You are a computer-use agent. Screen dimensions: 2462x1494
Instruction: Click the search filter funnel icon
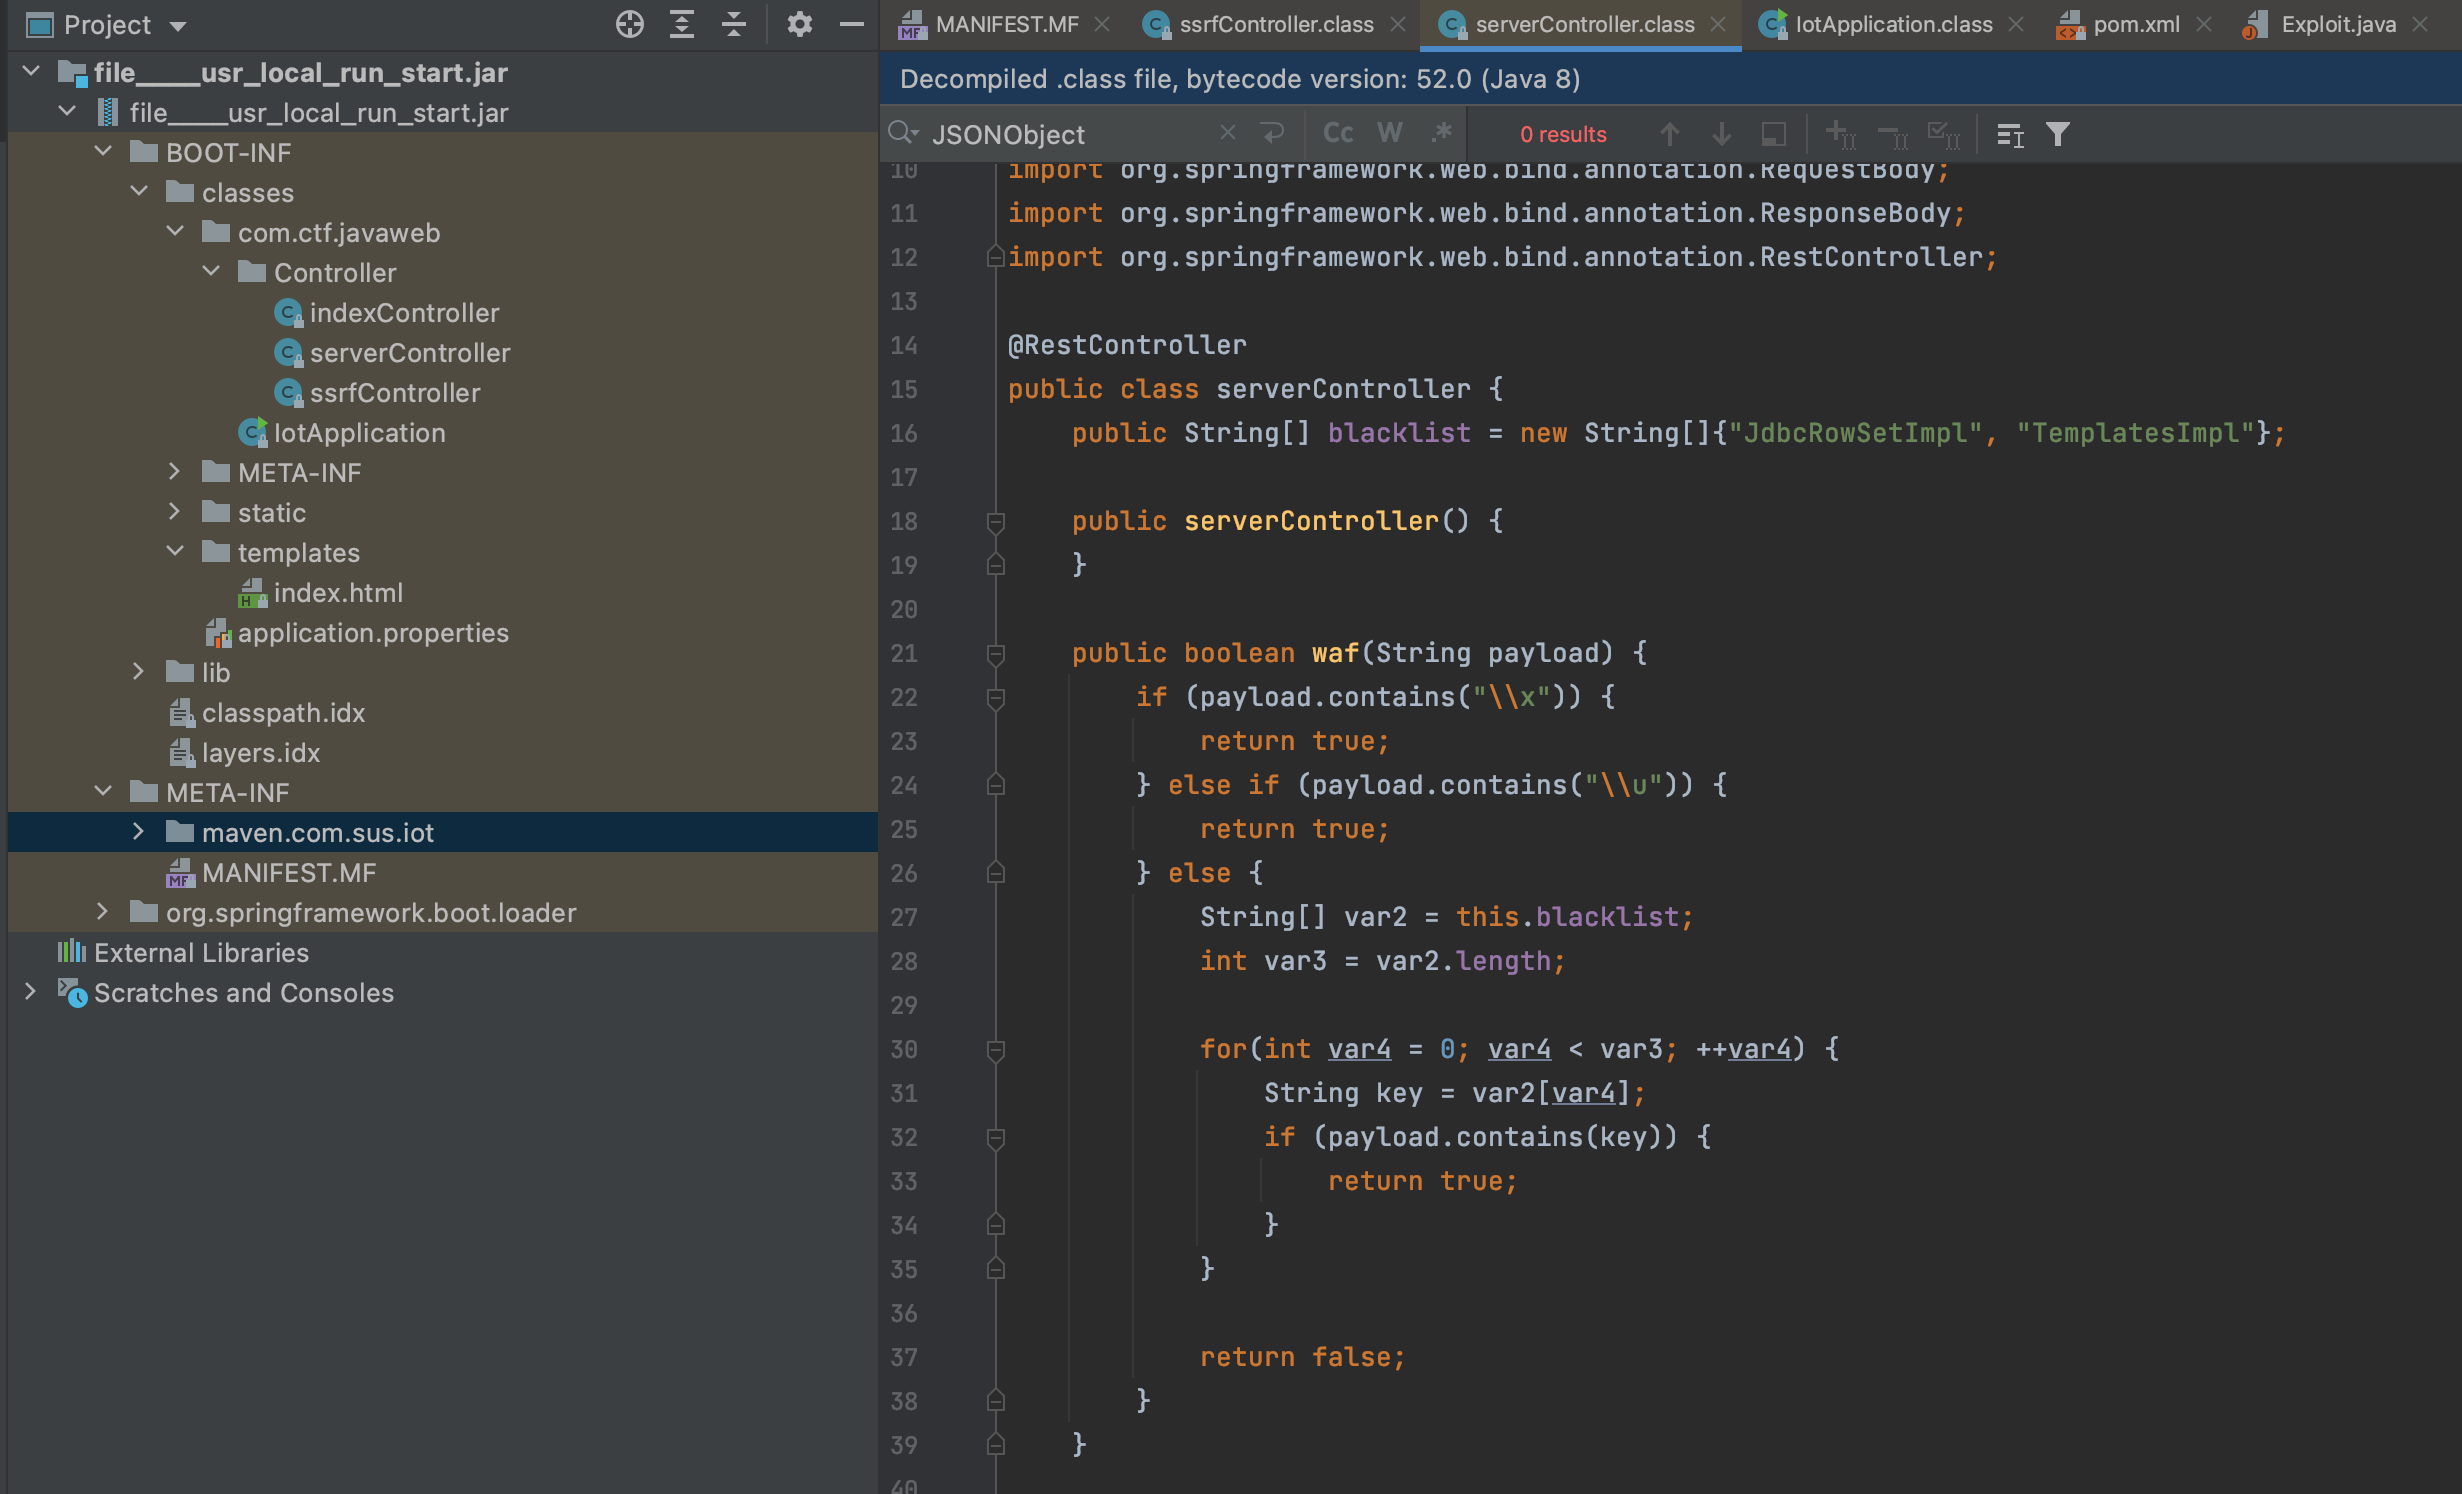click(x=2058, y=134)
